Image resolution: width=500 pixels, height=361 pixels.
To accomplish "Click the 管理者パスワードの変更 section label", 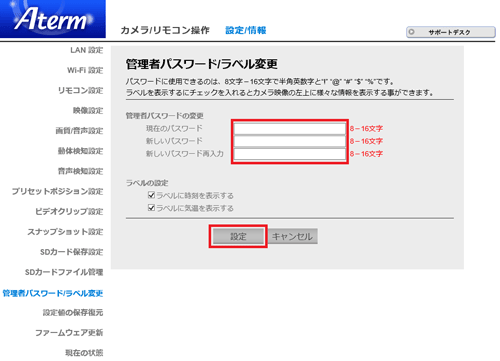I will pyautogui.click(x=164, y=116).
